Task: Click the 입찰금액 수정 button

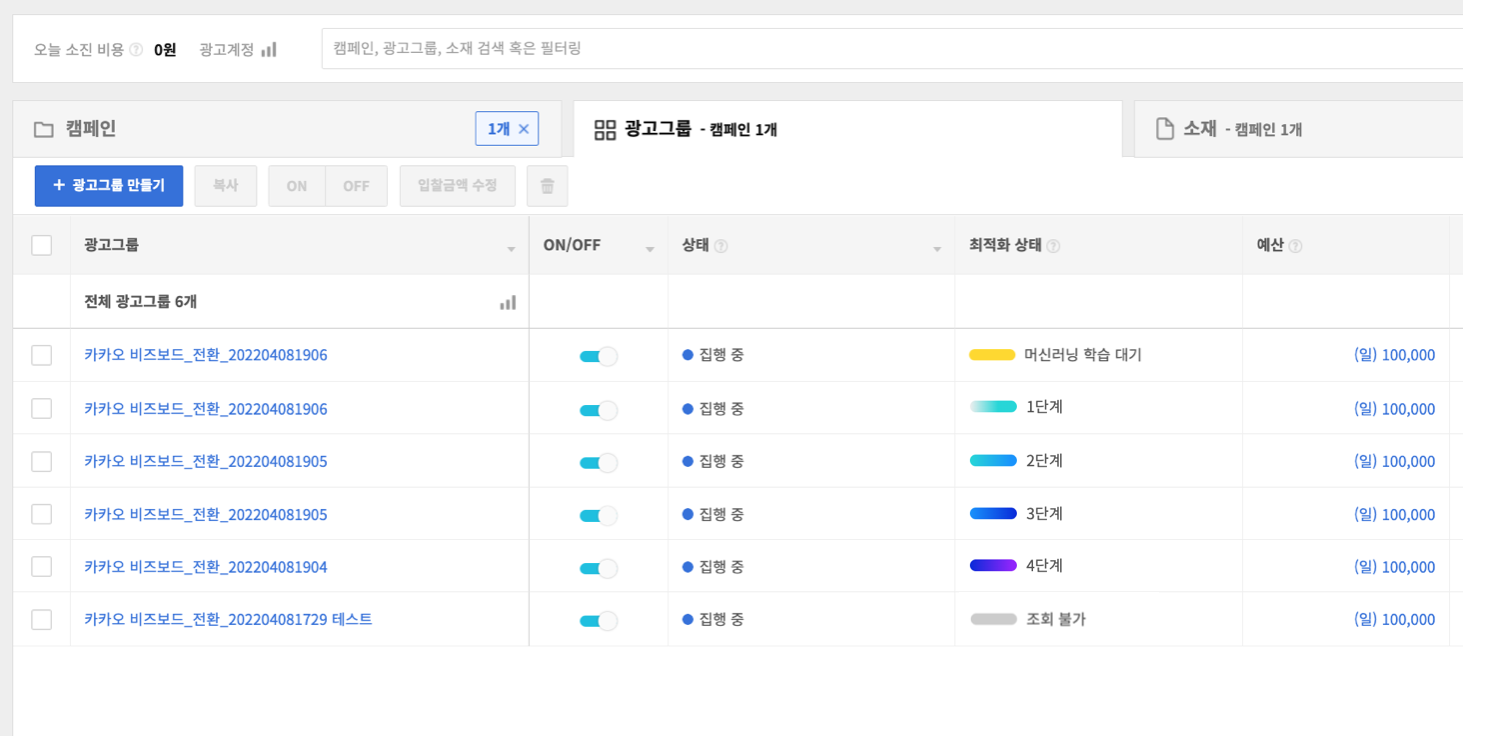Action: click(x=458, y=186)
